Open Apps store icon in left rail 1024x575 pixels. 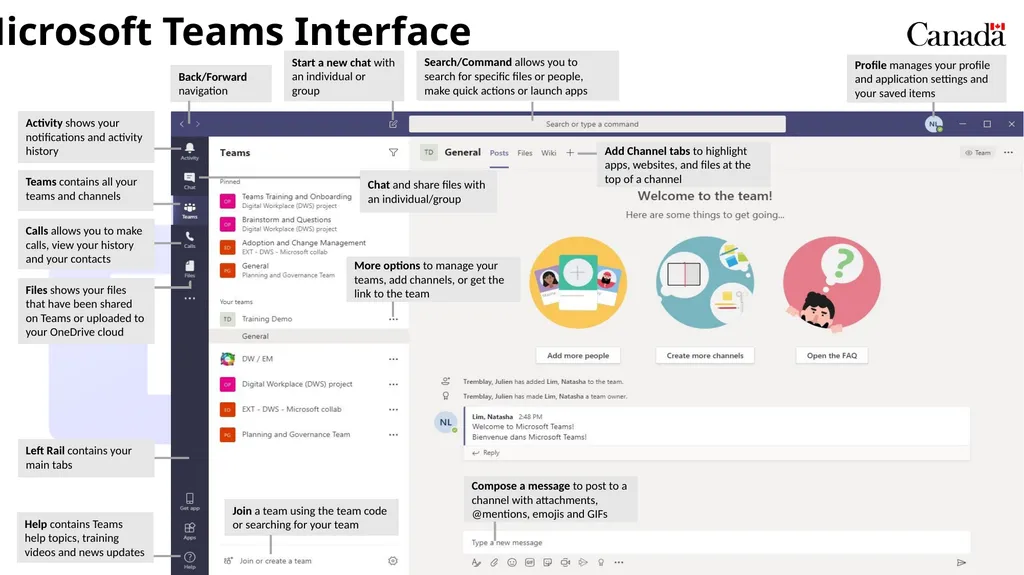(x=189, y=531)
